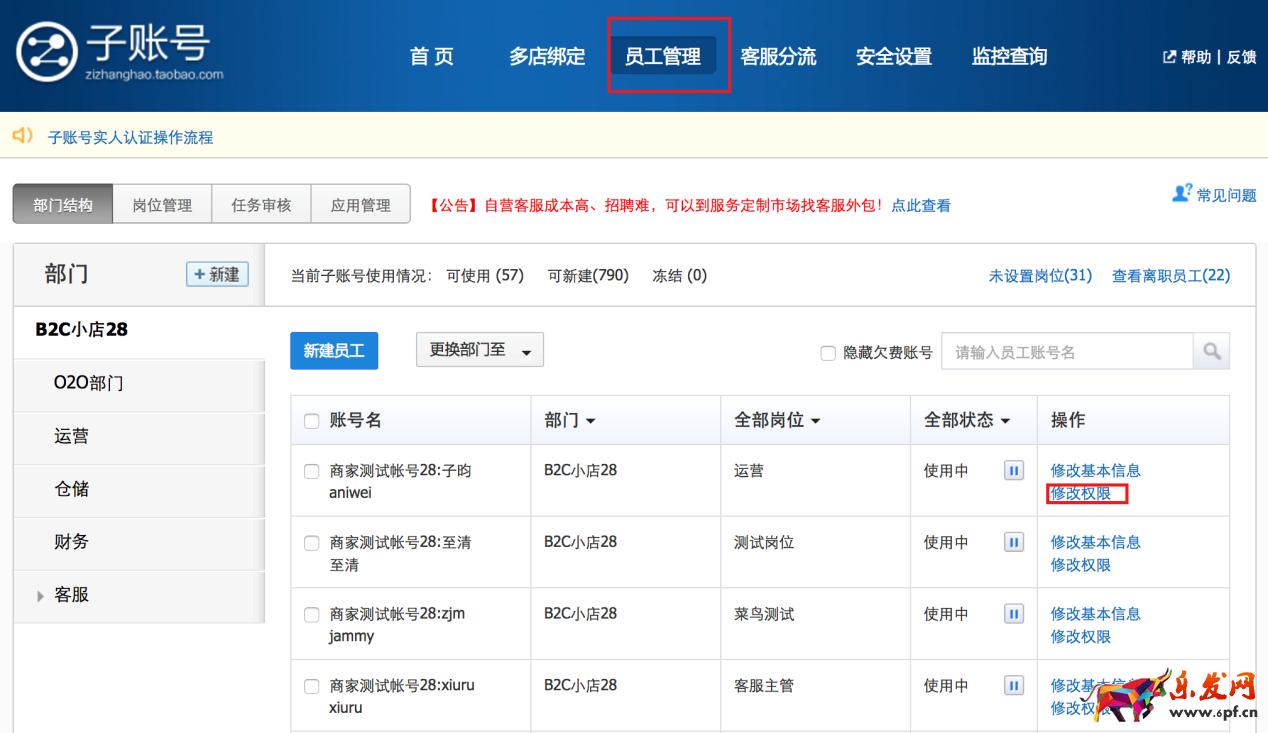Open 多店绑定 navigation item

point(547,56)
